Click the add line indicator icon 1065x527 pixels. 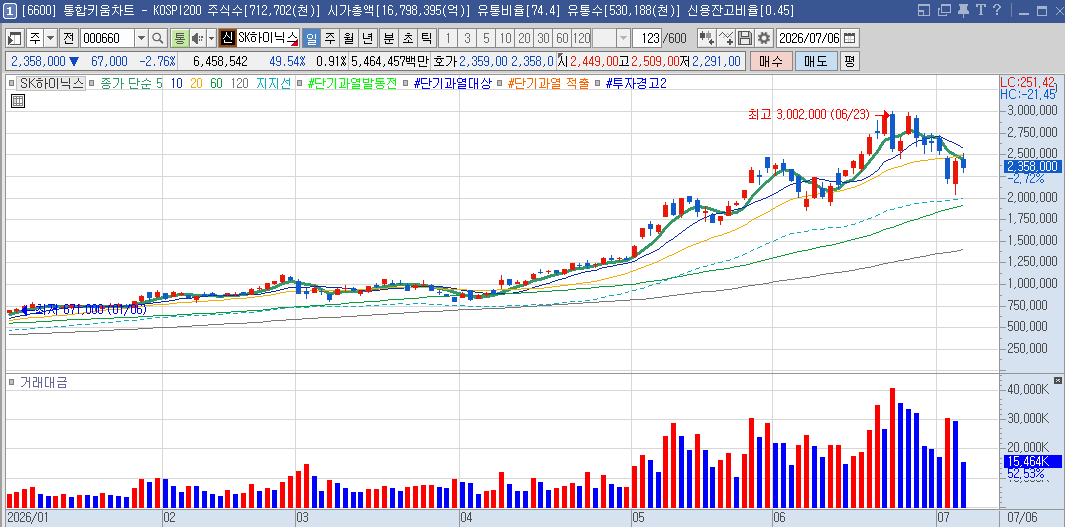[x=726, y=38]
